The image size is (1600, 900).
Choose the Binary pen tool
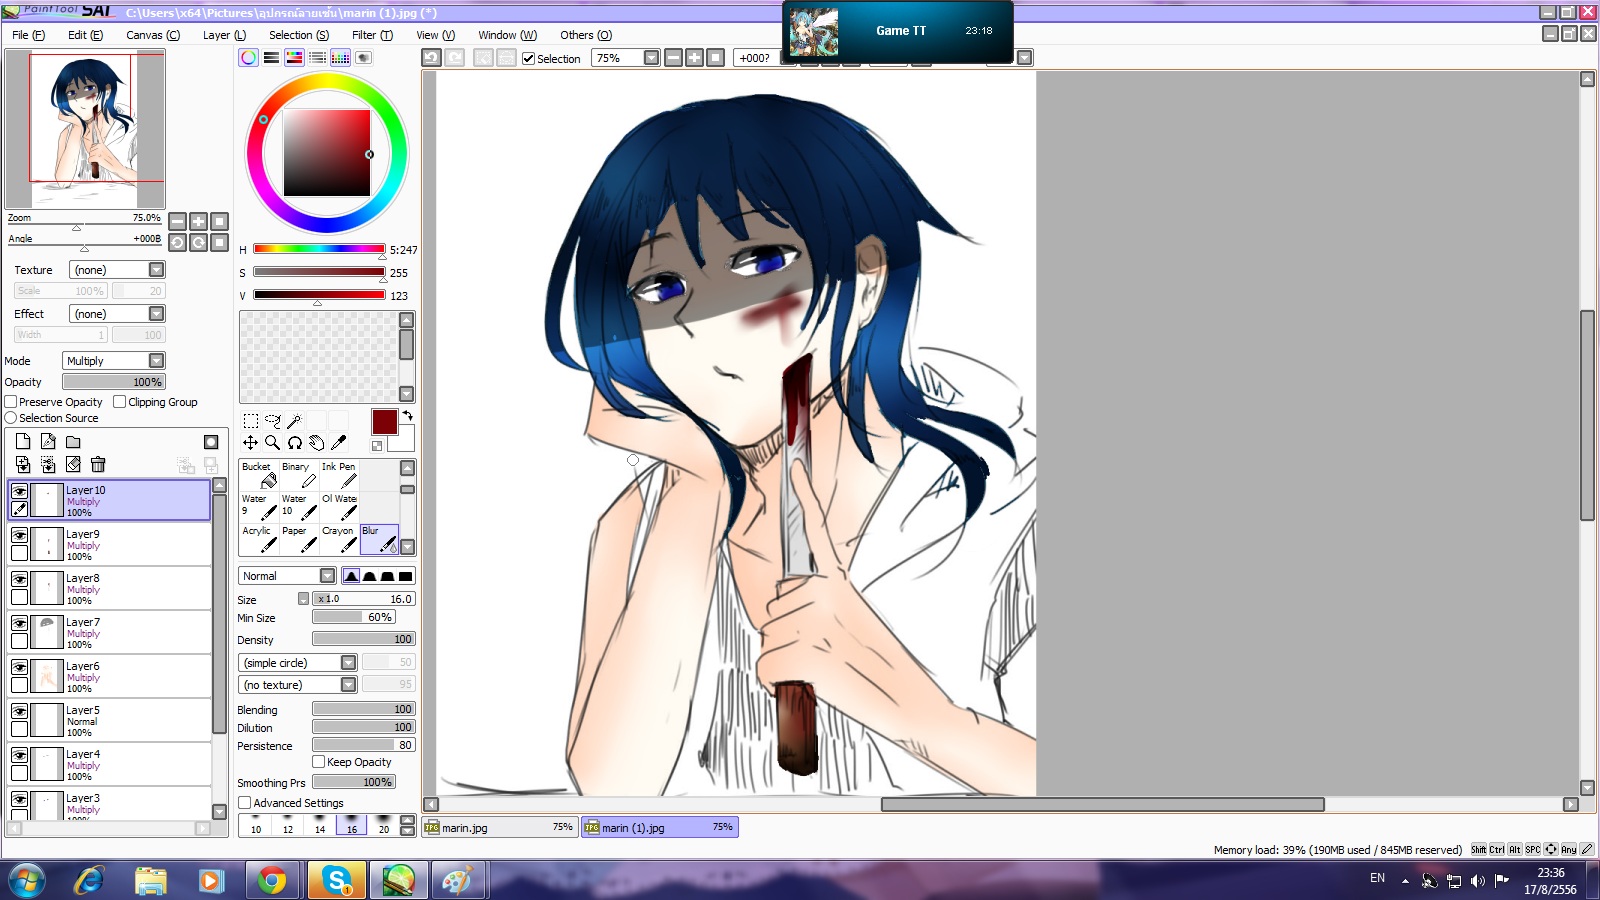point(299,475)
